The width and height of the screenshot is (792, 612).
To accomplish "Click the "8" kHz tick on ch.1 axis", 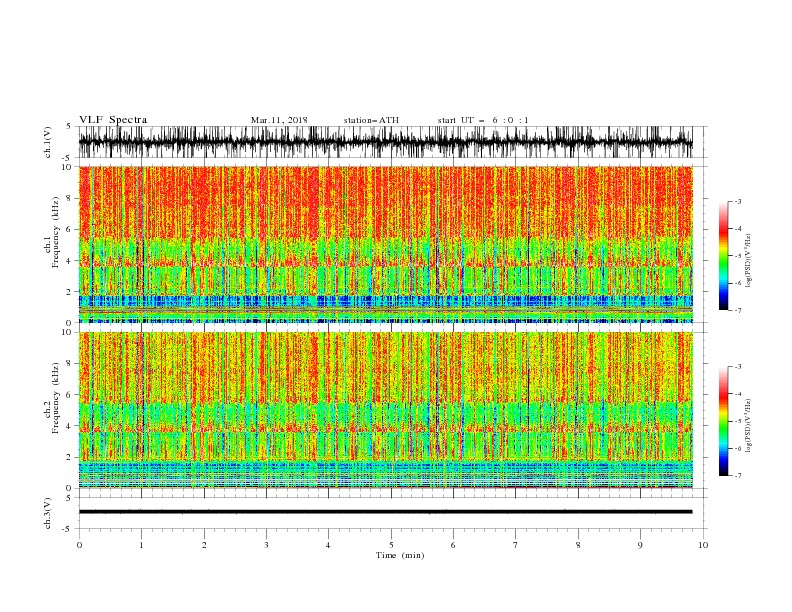I will [x=71, y=198].
